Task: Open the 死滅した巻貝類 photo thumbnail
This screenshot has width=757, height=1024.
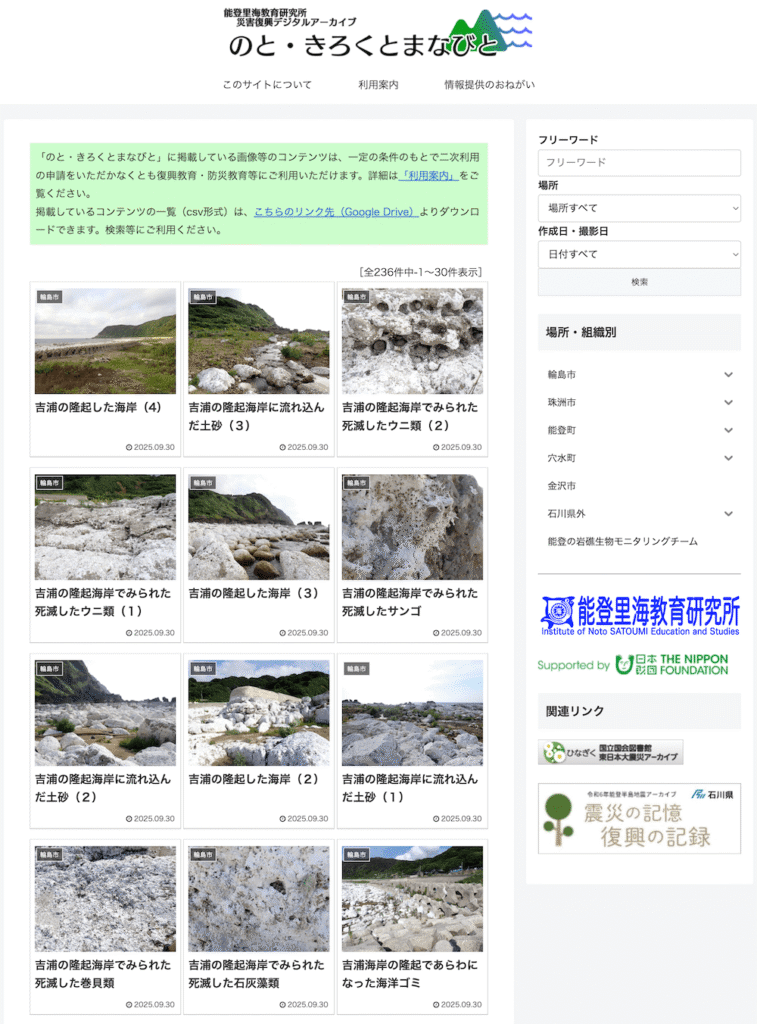Action: (x=105, y=898)
